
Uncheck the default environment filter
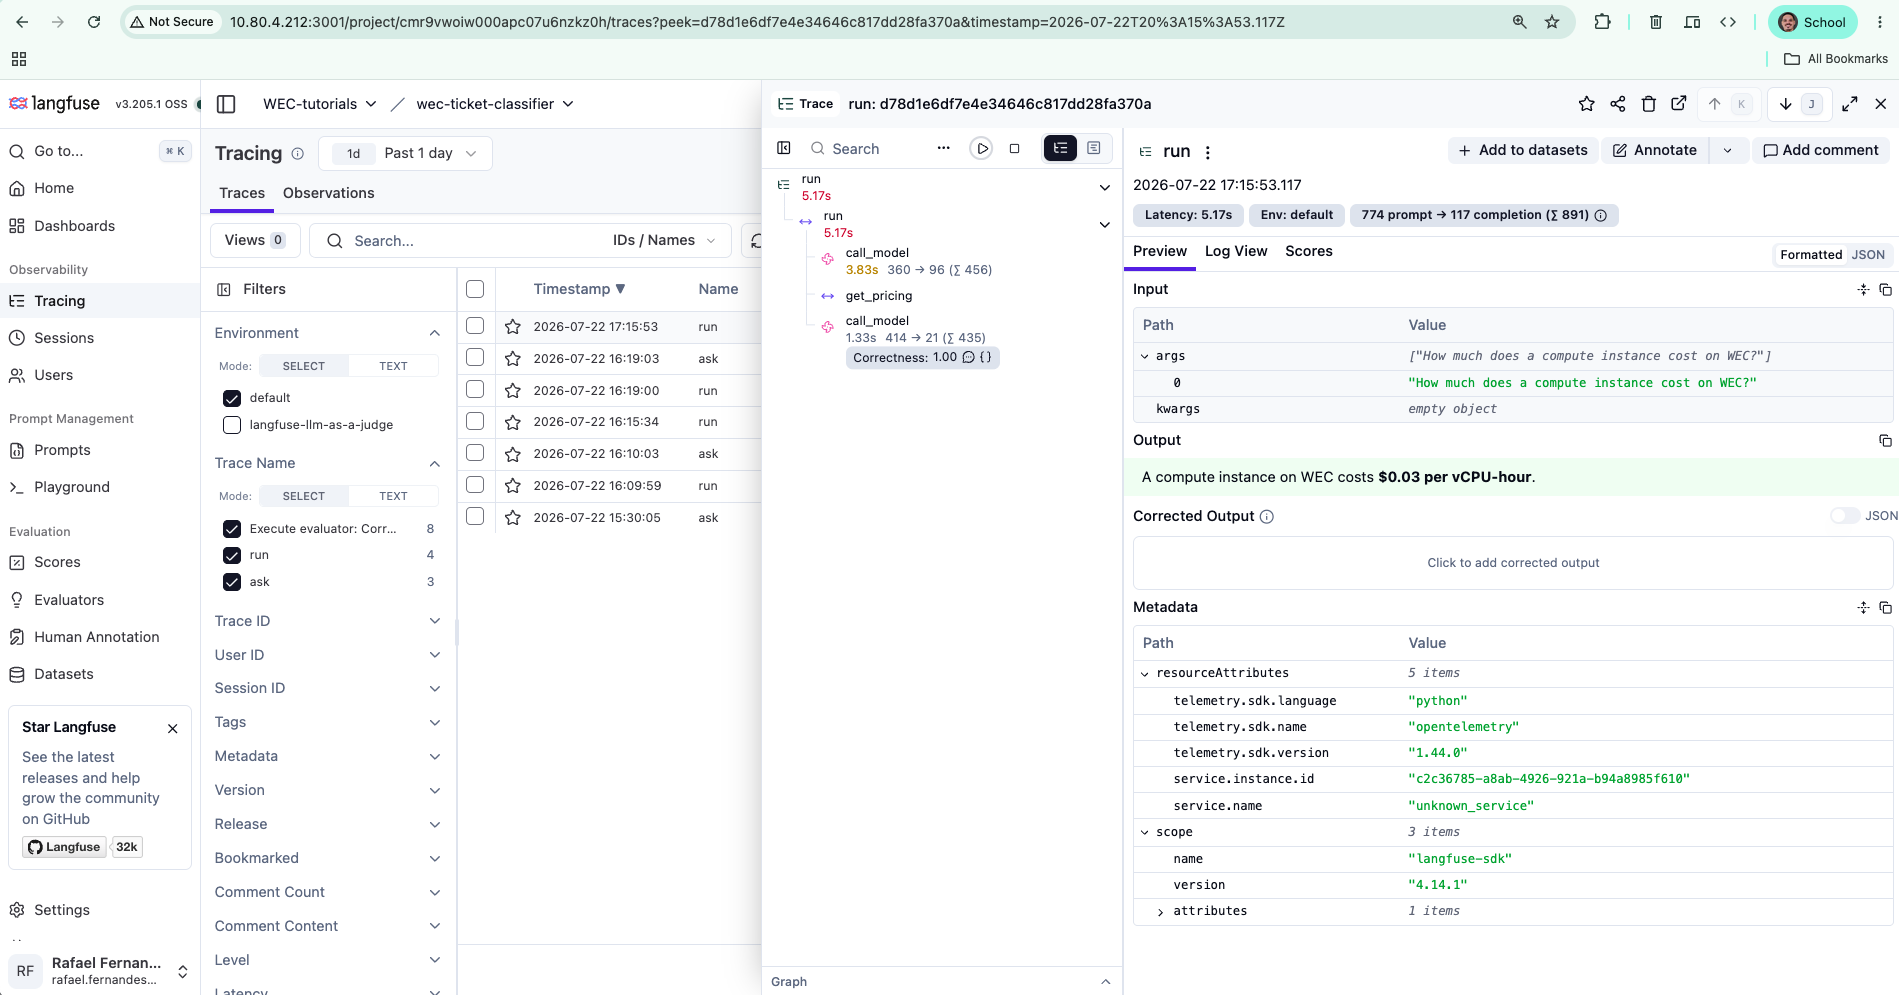click(232, 398)
